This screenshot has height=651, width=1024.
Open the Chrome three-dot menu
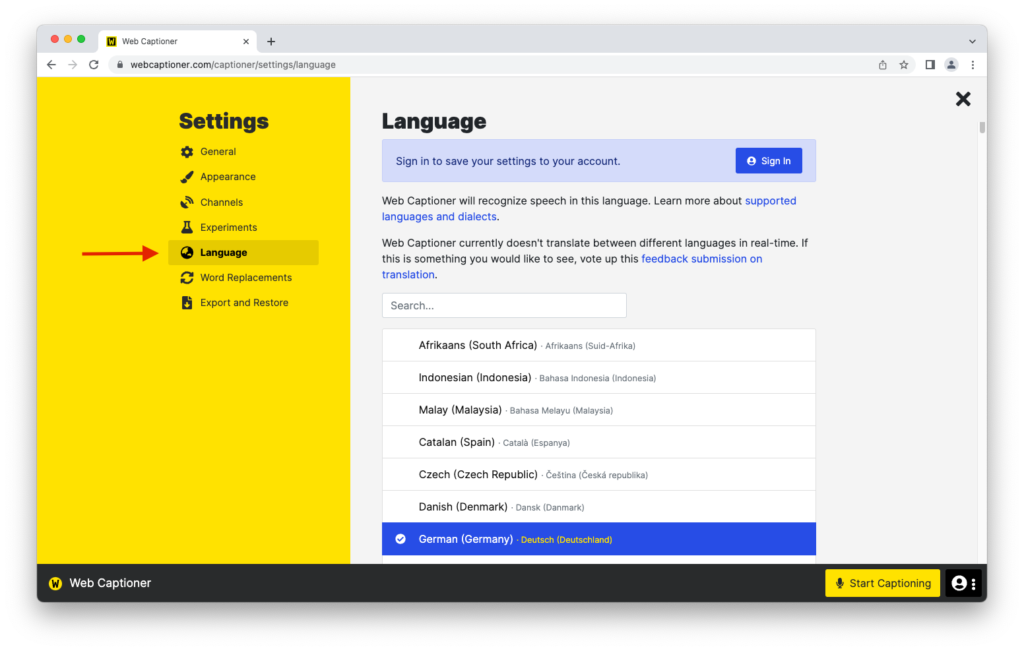coord(973,65)
